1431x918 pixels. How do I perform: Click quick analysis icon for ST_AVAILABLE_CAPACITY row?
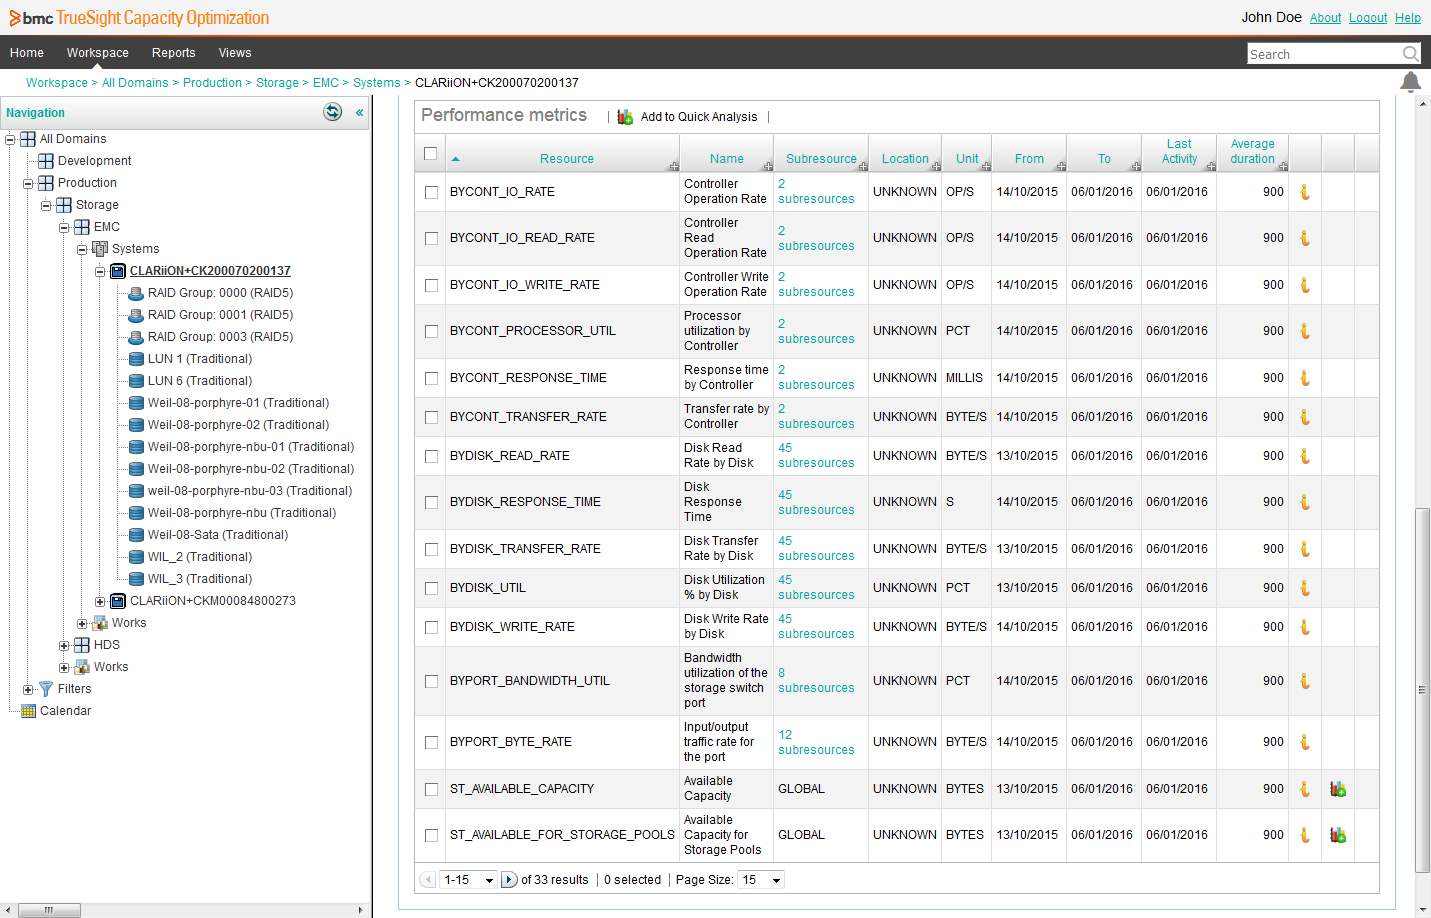pos(1338,789)
